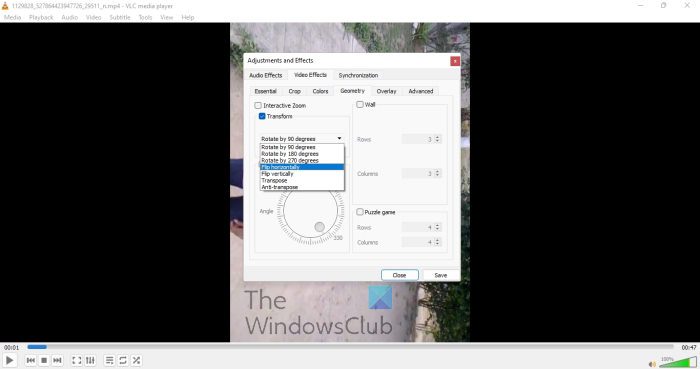The image size is (700, 369).
Task: Toggle the loop repeat icon
Action: tap(123, 360)
